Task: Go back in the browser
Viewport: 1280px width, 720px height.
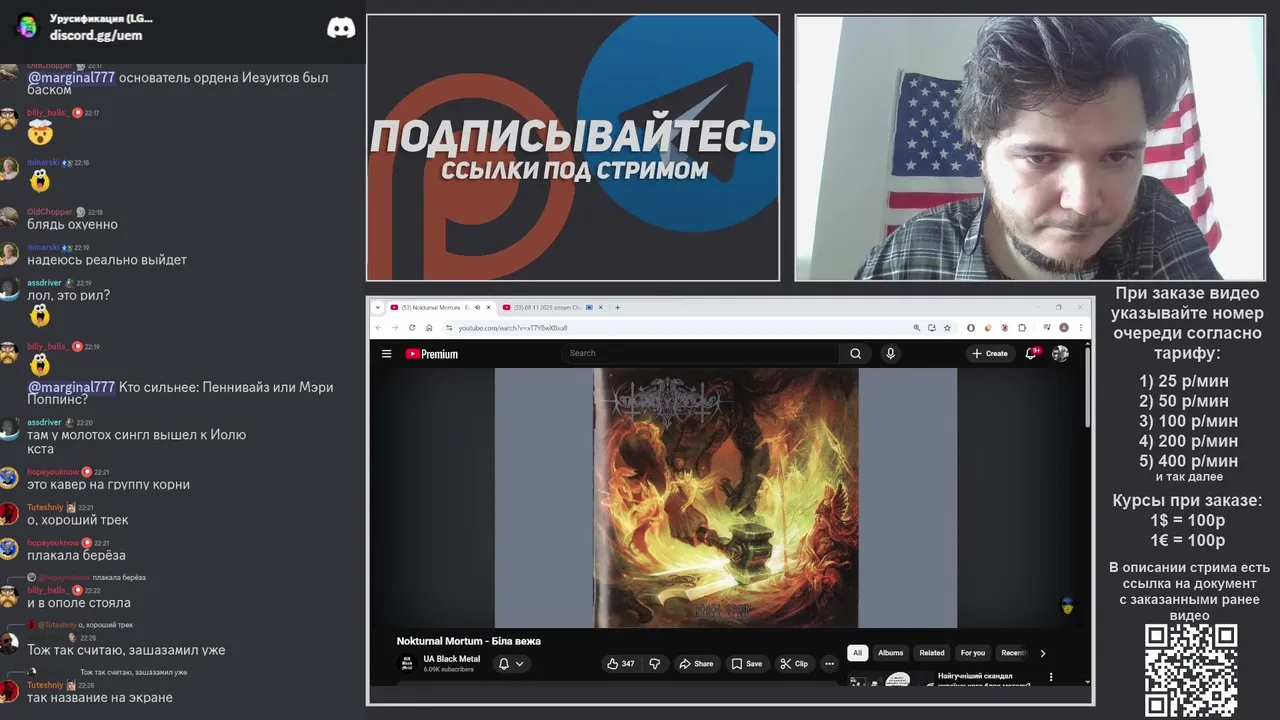Action: click(x=378, y=327)
